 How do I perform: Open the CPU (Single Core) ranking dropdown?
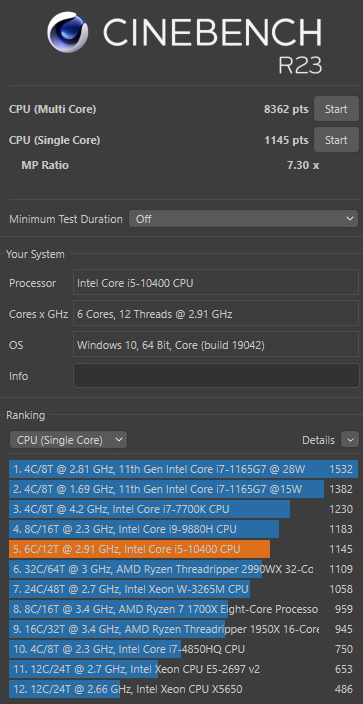68,440
